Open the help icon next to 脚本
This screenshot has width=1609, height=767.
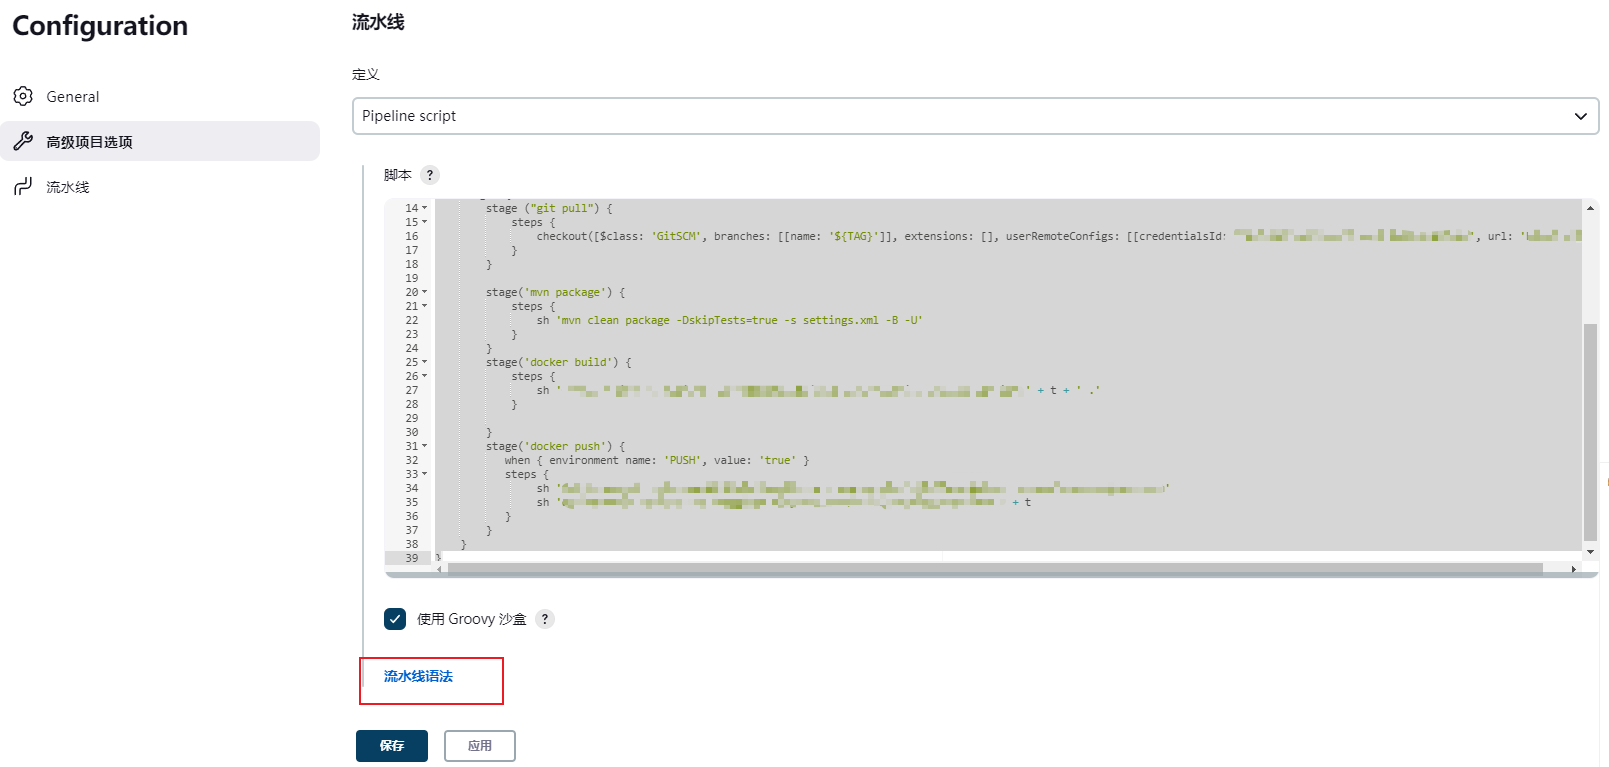430,175
